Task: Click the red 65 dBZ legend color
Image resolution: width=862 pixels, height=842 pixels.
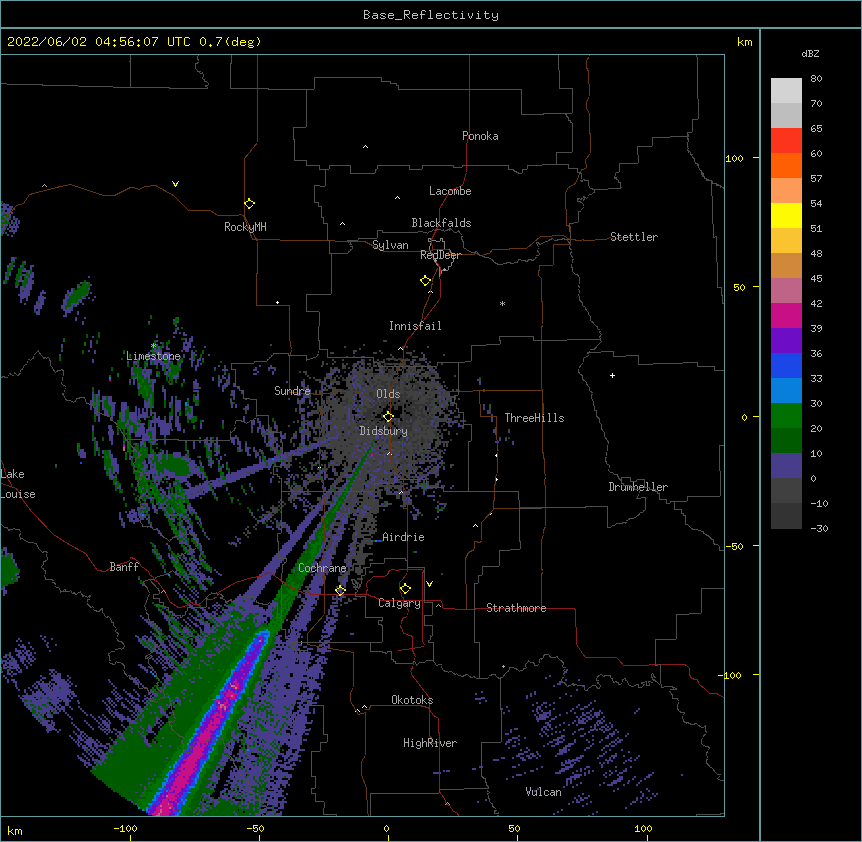Action: click(786, 140)
